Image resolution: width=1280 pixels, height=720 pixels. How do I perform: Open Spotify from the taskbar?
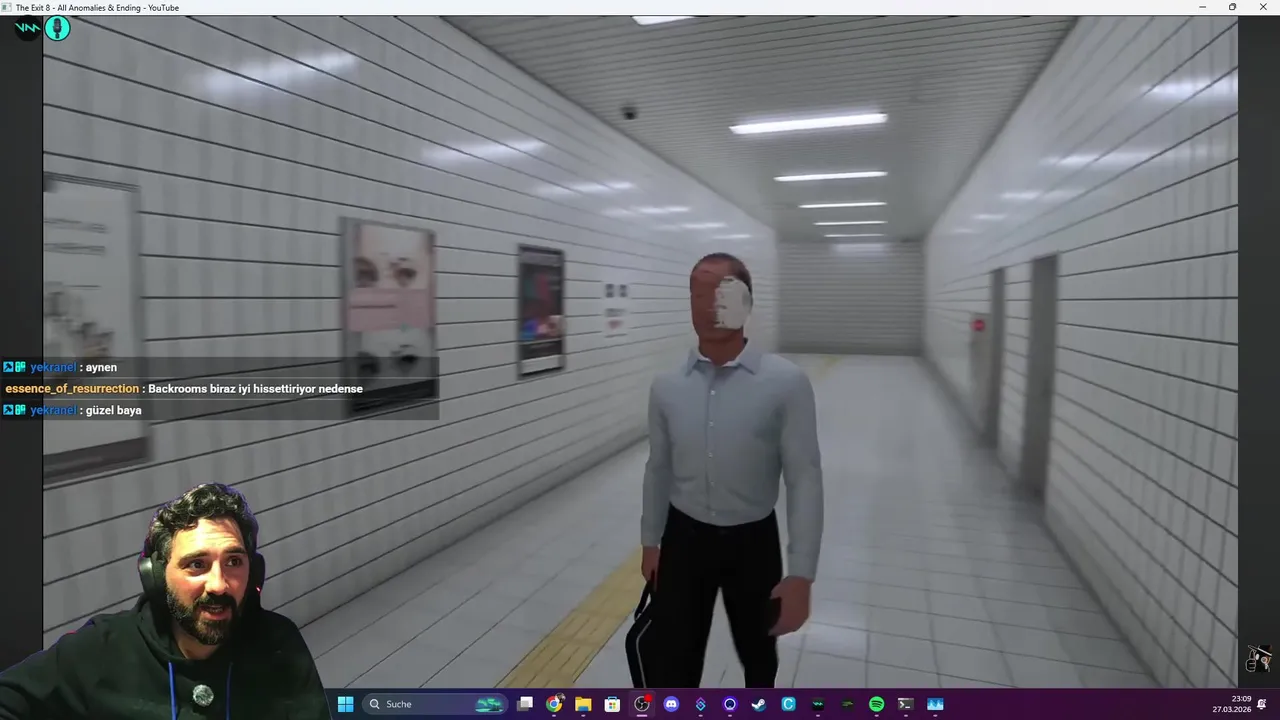(x=876, y=704)
